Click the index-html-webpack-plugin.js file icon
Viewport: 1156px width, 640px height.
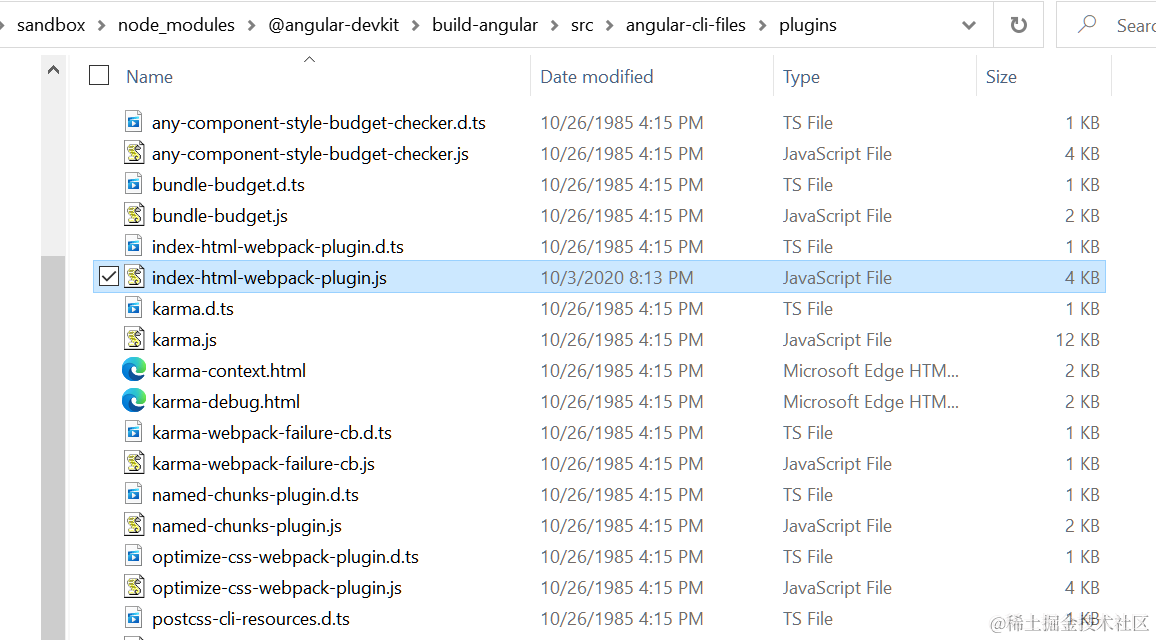point(133,276)
